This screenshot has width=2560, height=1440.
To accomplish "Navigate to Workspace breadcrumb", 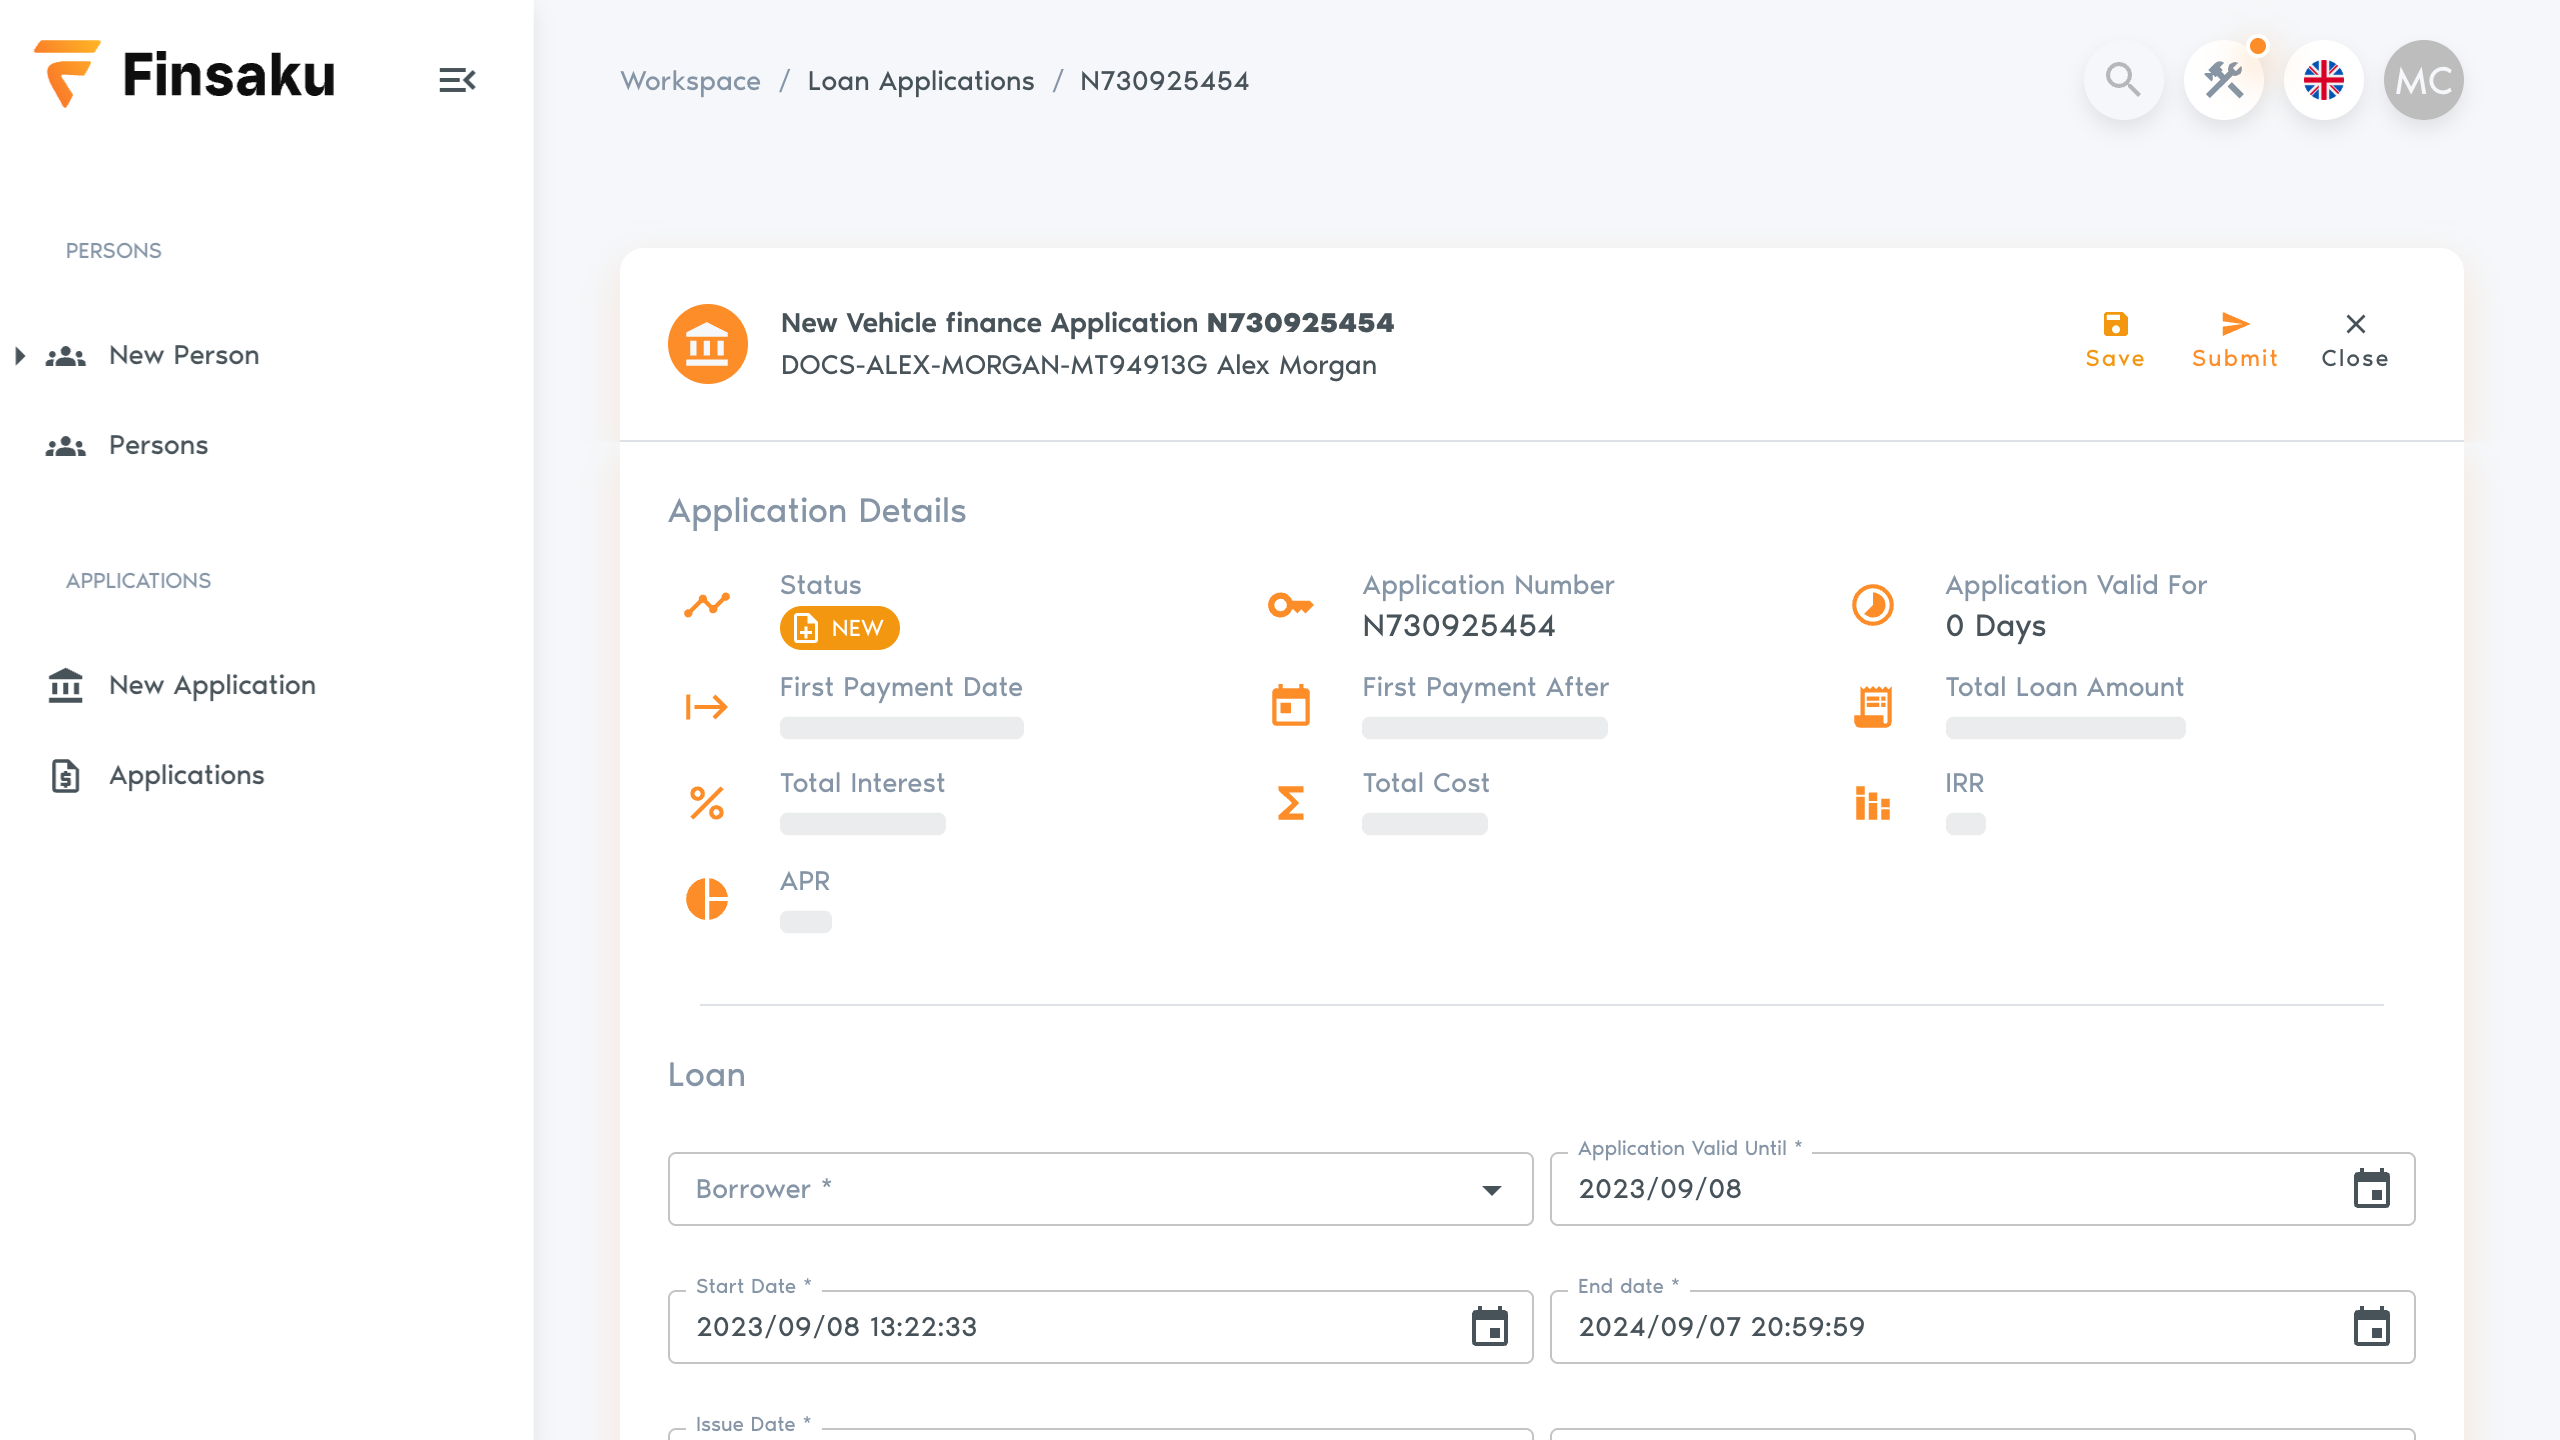I will click(x=690, y=81).
